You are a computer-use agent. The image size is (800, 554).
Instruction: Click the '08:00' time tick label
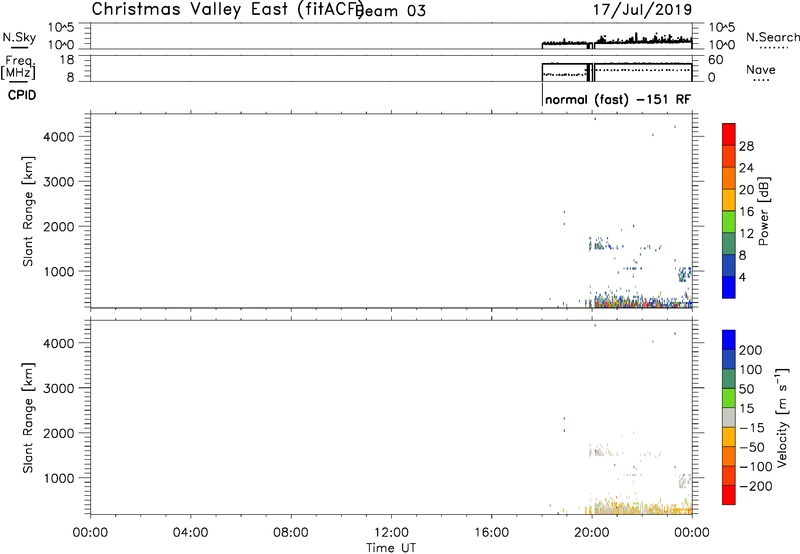[x=291, y=533]
